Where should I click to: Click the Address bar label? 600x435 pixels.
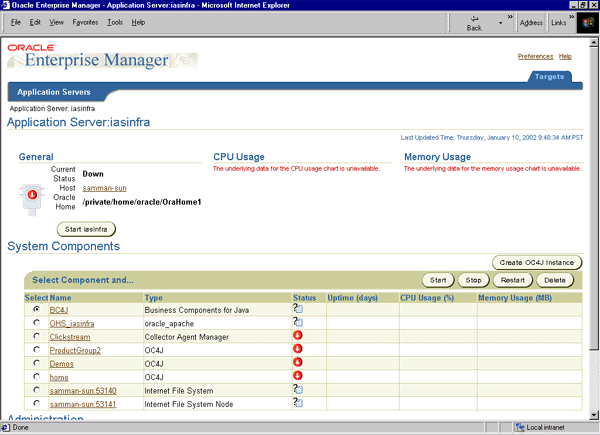[x=531, y=23]
